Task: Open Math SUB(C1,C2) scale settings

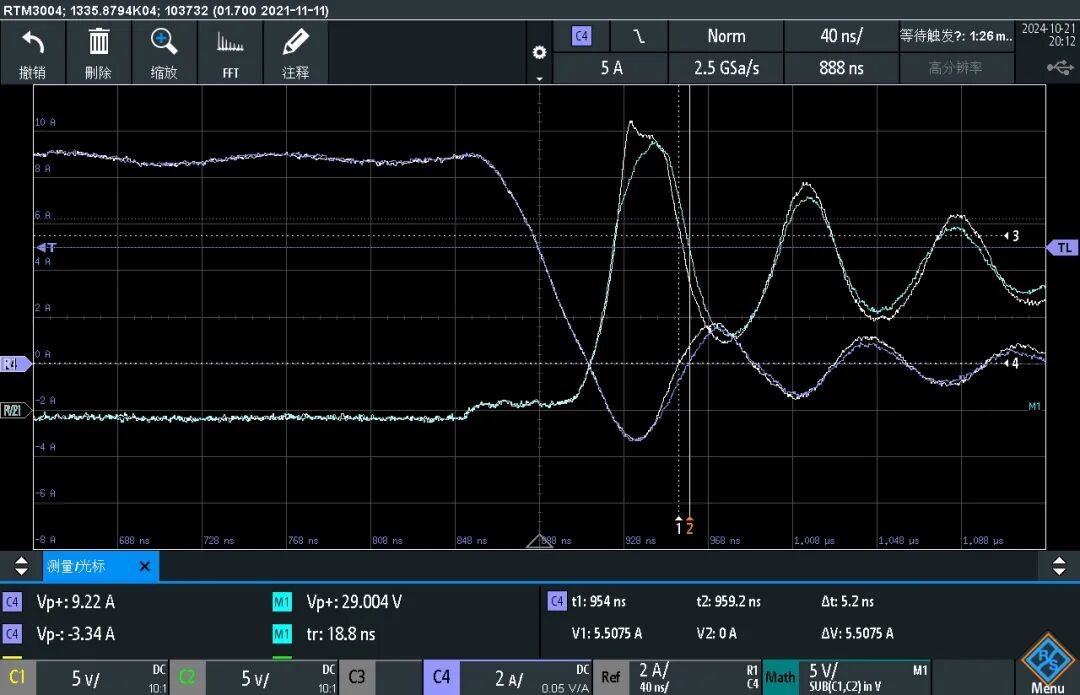Action: pos(864,678)
